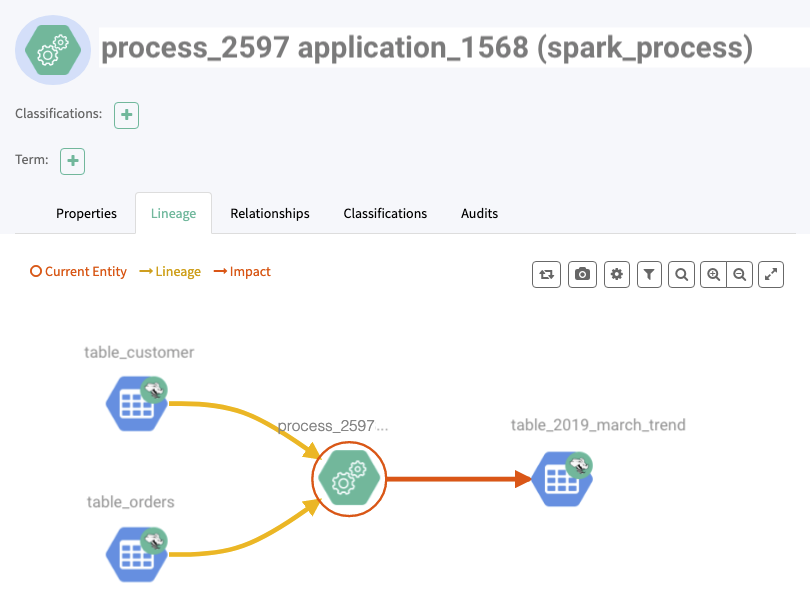Select the table_customer node
Image resolution: width=810 pixels, height=604 pixels.
tap(135, 404)
